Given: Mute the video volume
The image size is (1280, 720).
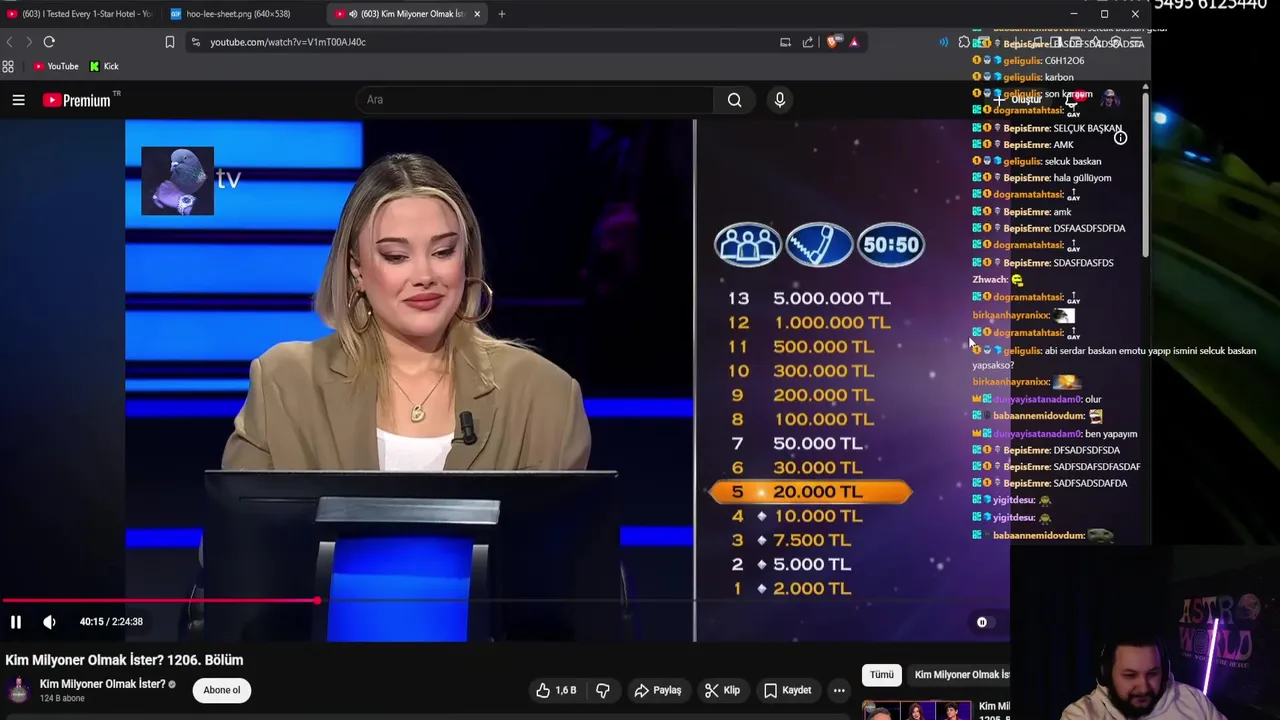Looking at the screenshot, I should [49, 622].
